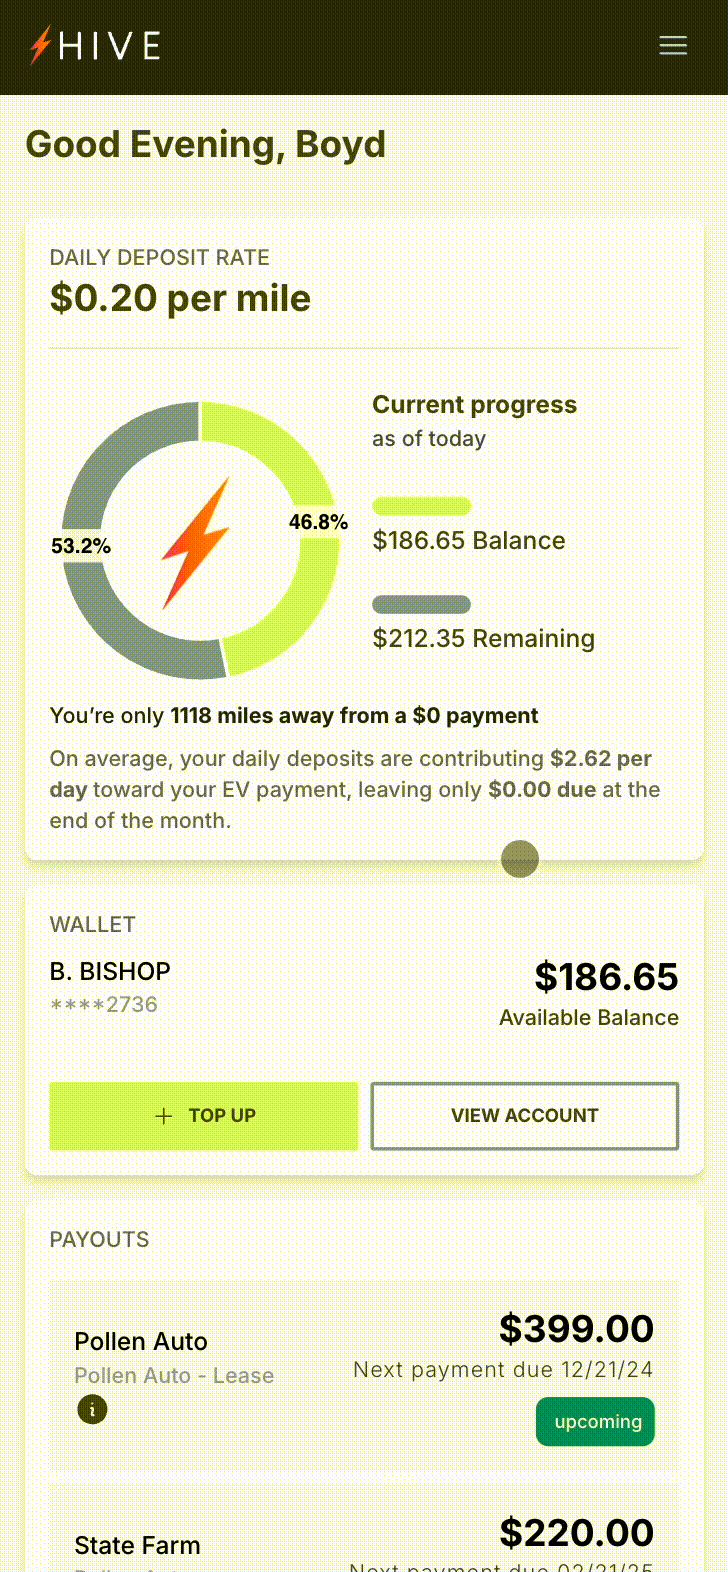Click the HIVE logo in header
The height and width of the screenshot is (1572, 728).
click(95, 46)
